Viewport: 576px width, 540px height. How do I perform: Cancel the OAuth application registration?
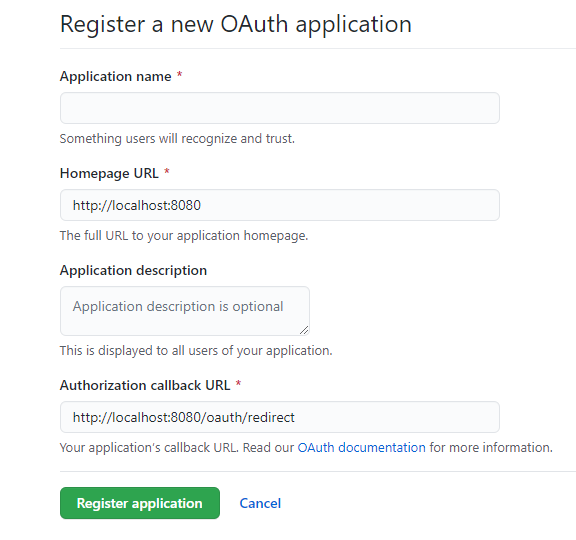point(260,503)
